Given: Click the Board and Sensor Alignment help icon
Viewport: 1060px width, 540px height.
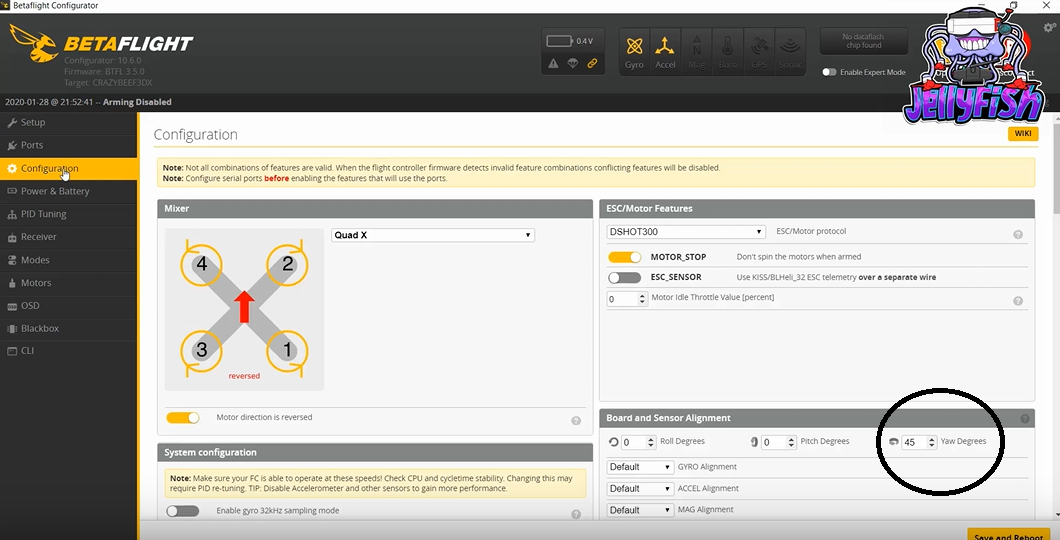Looking at the screenshot, I should [1025, 418].
